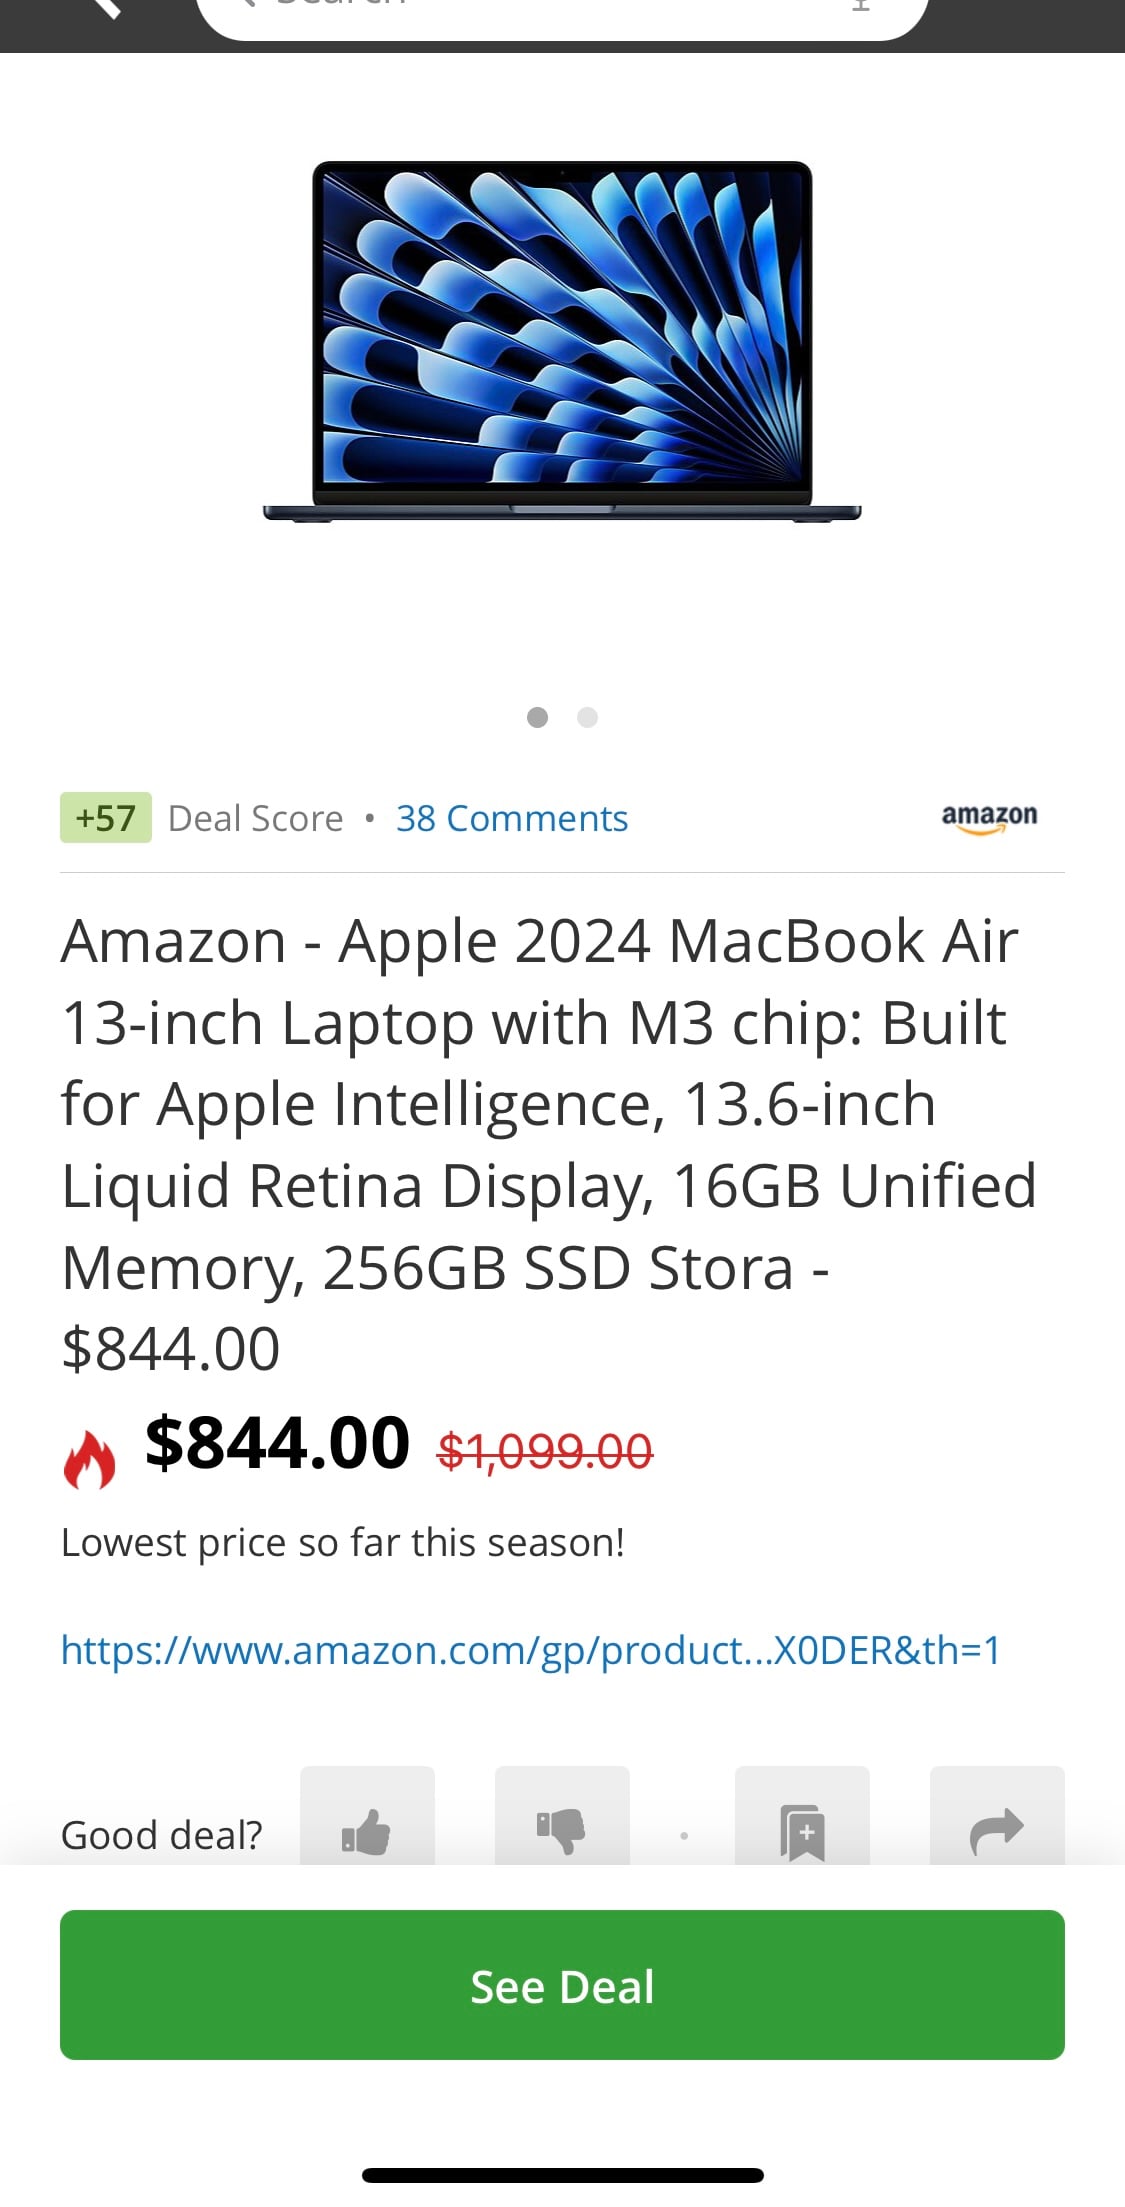Tap the crossed-out $1,099.00 price
Viewport: 1125px width, 2207px height.
[545, 1451]
